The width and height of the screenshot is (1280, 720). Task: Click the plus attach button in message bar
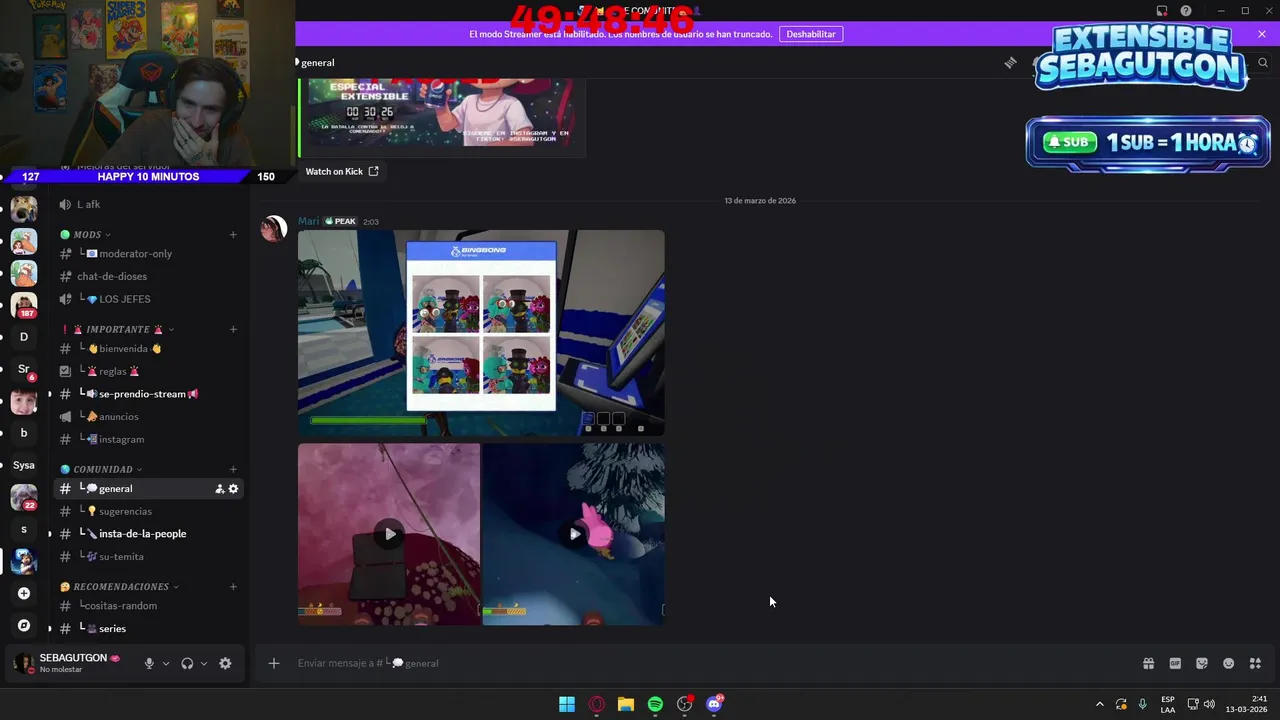click(273, 663)
